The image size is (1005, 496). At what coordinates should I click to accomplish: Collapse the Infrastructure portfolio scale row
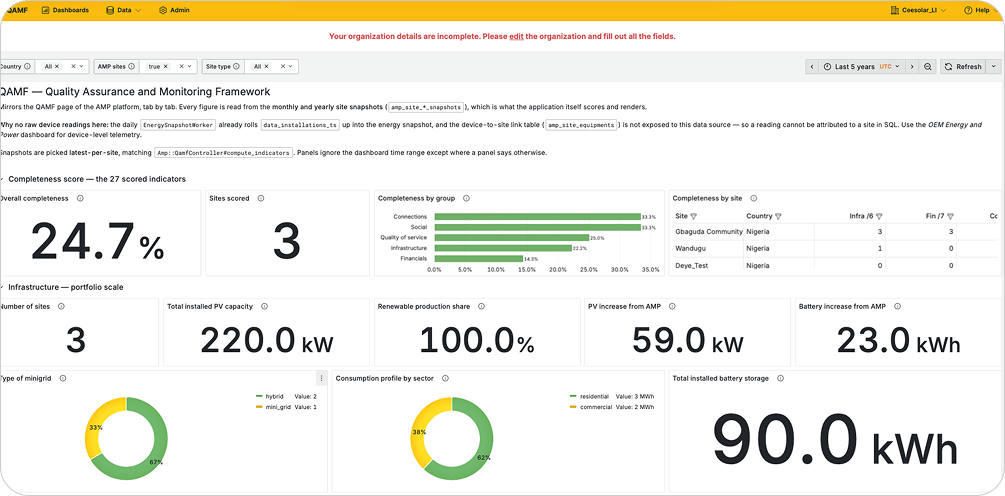63,287
